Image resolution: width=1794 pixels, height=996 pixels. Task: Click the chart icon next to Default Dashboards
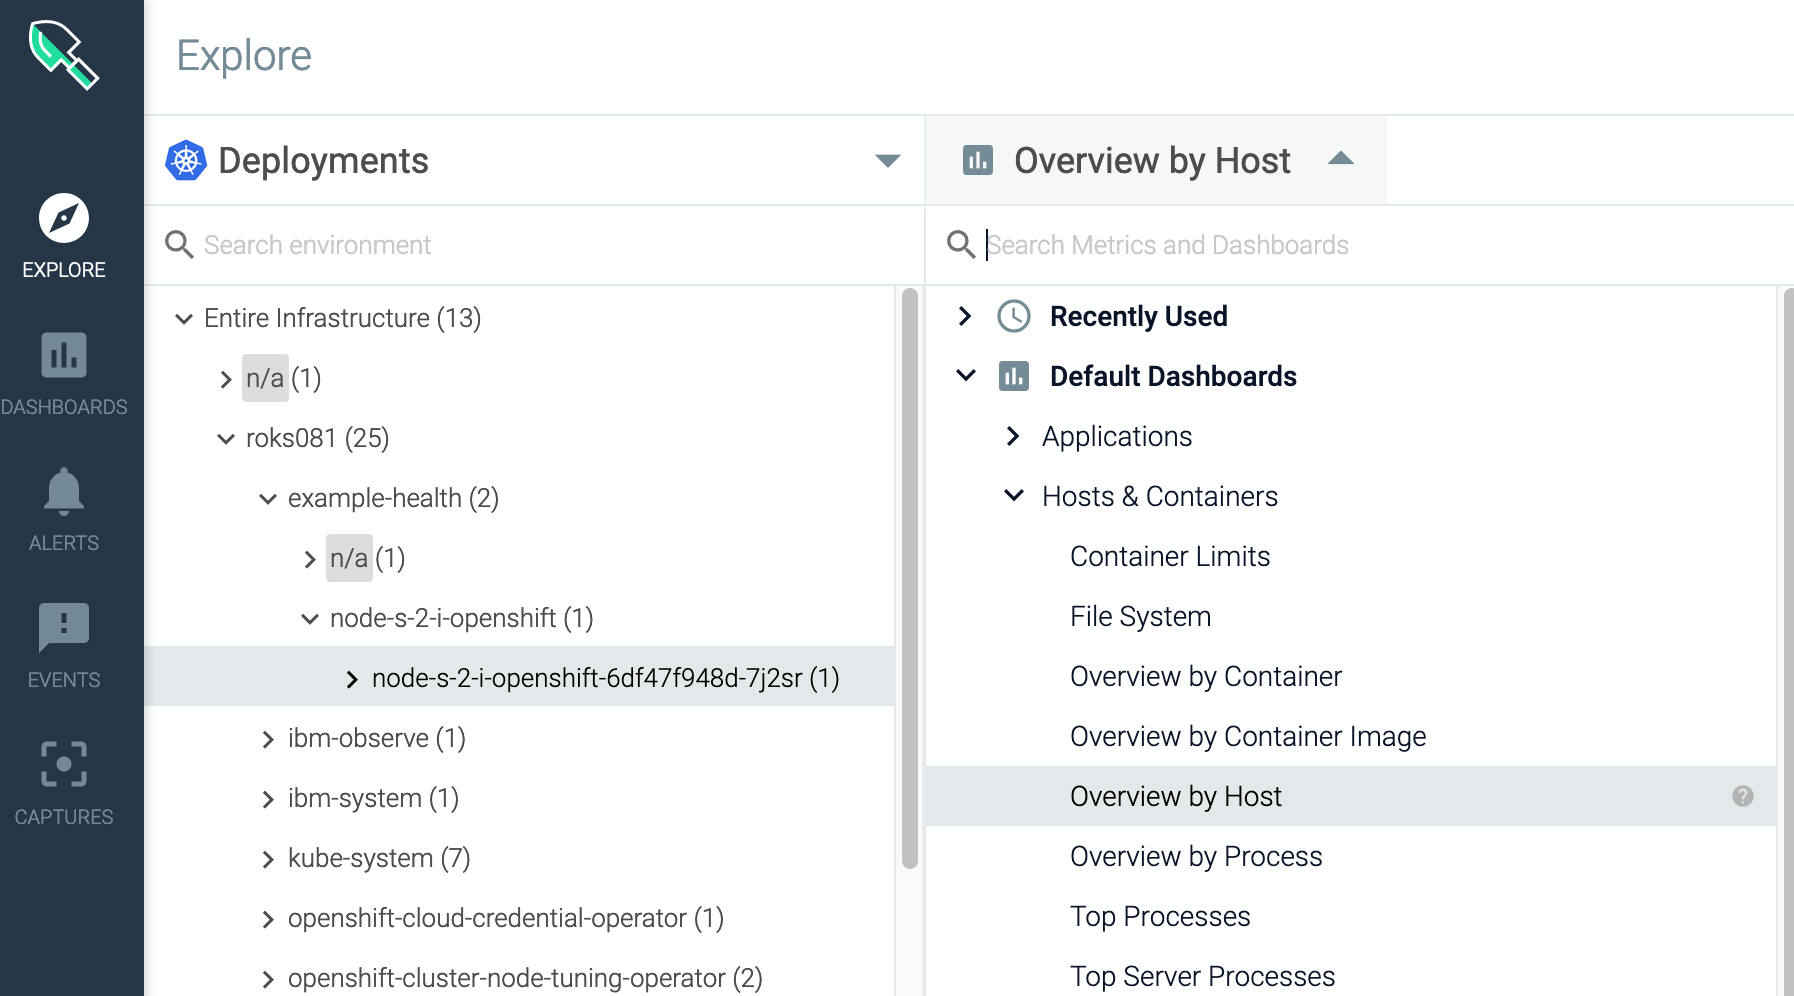(1014, 376)
